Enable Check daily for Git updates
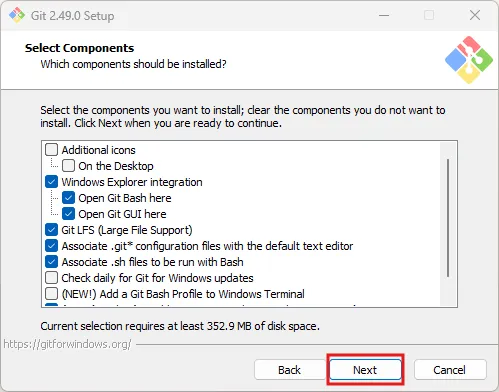The width and height of the screenshot is (499, 392). [52, 278]
